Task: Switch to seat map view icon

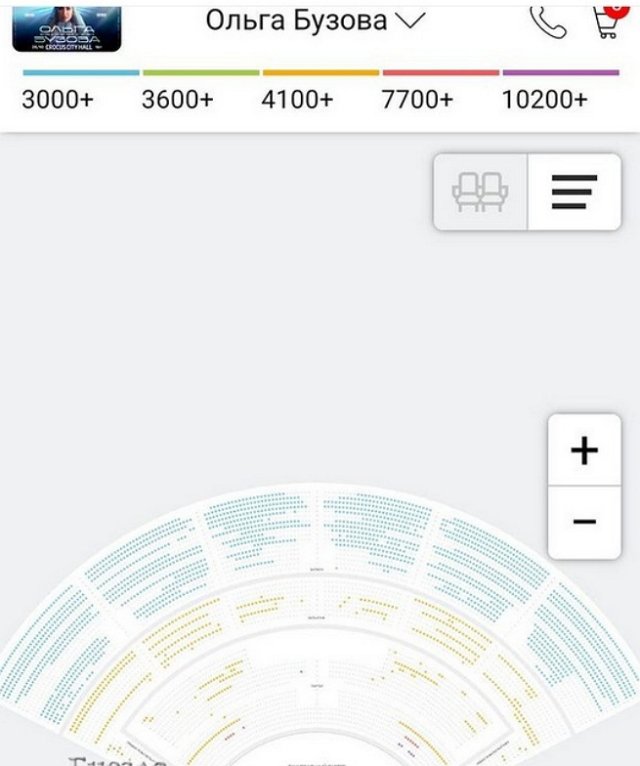Action: pyautogui.click(x=480, y=192)
